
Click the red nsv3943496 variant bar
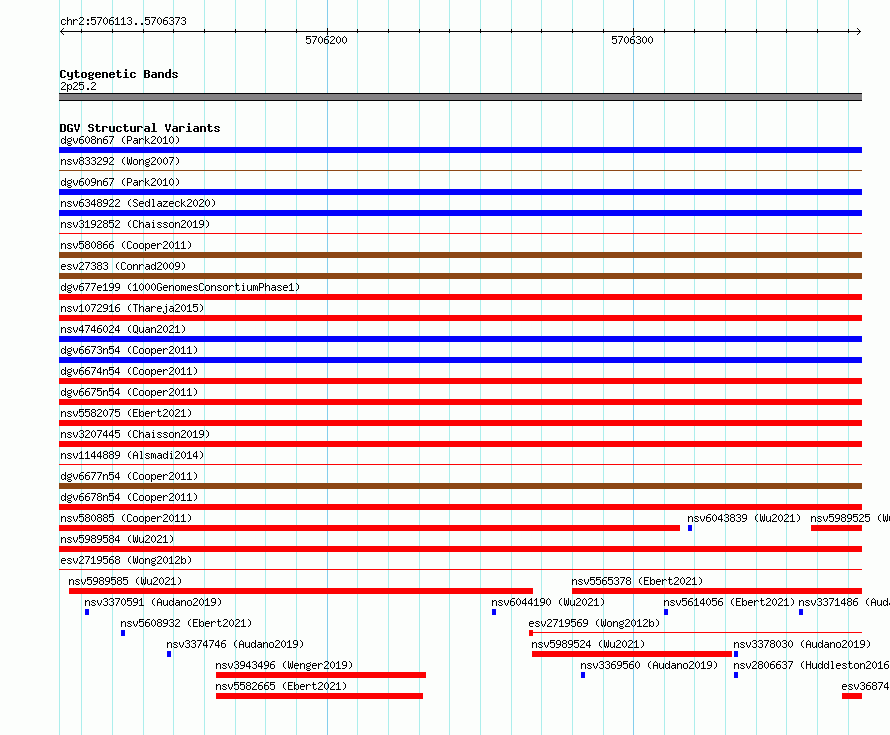pos(321,675)
